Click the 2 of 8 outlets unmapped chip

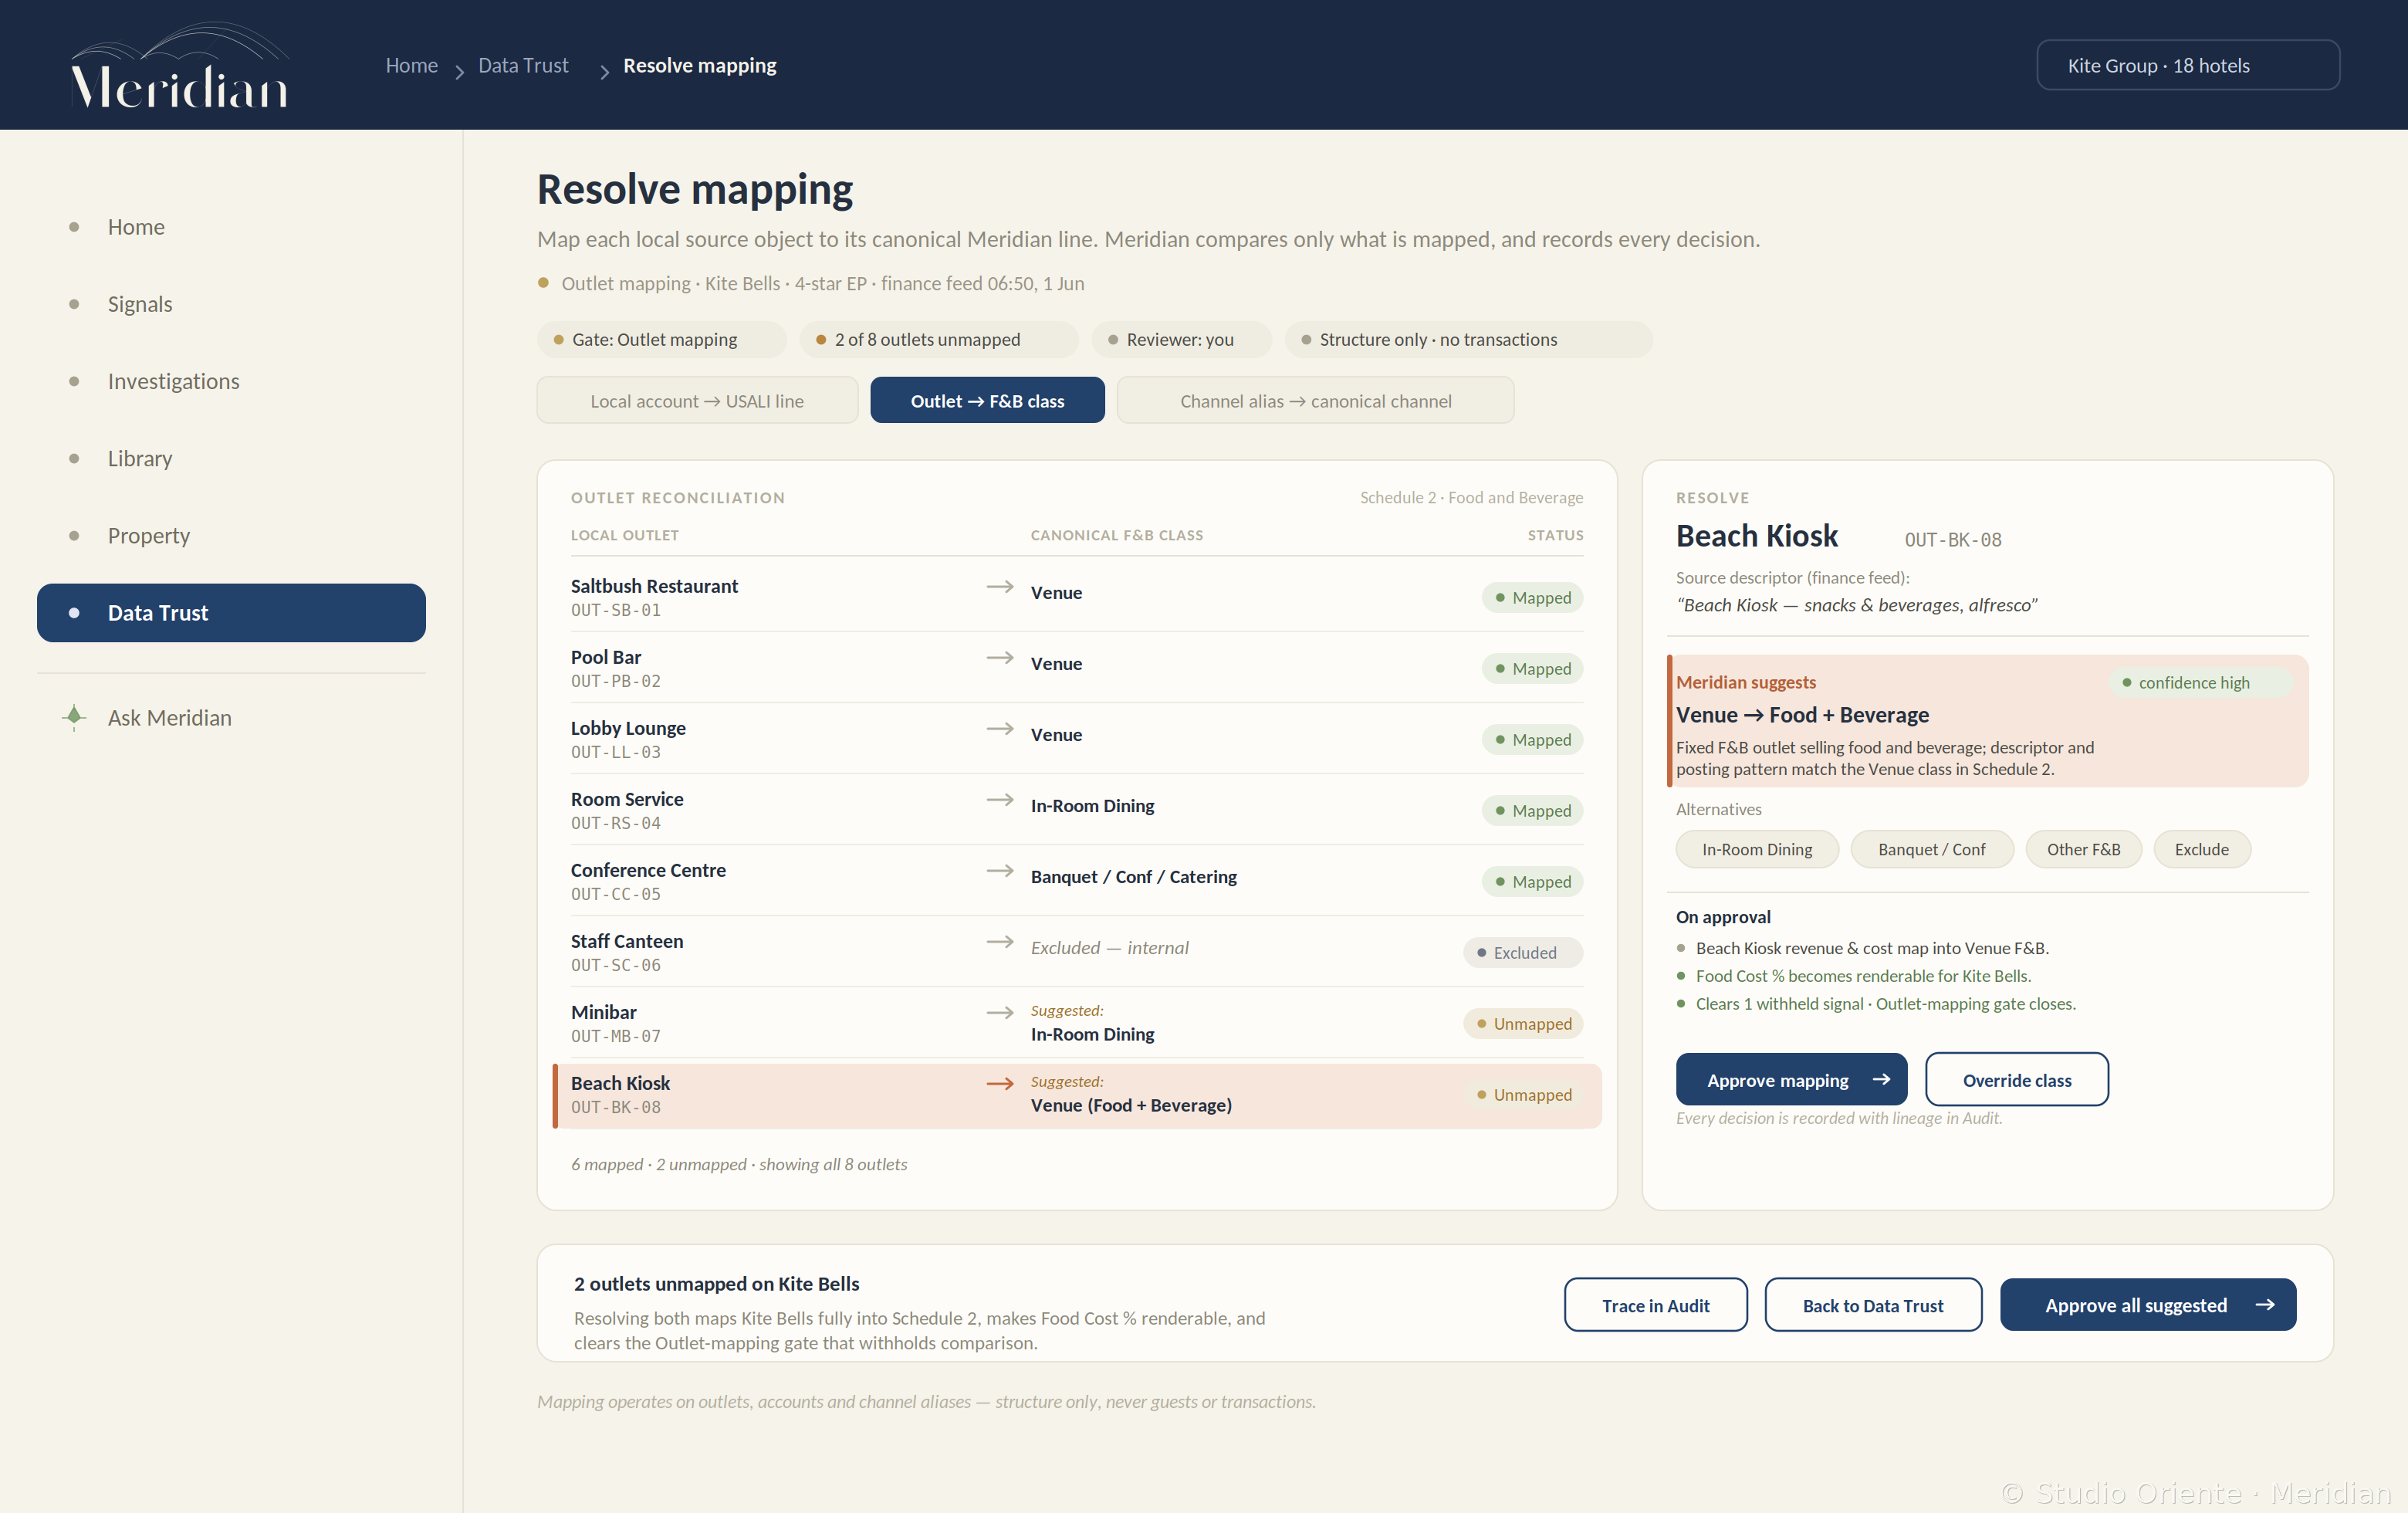(938, 339)
